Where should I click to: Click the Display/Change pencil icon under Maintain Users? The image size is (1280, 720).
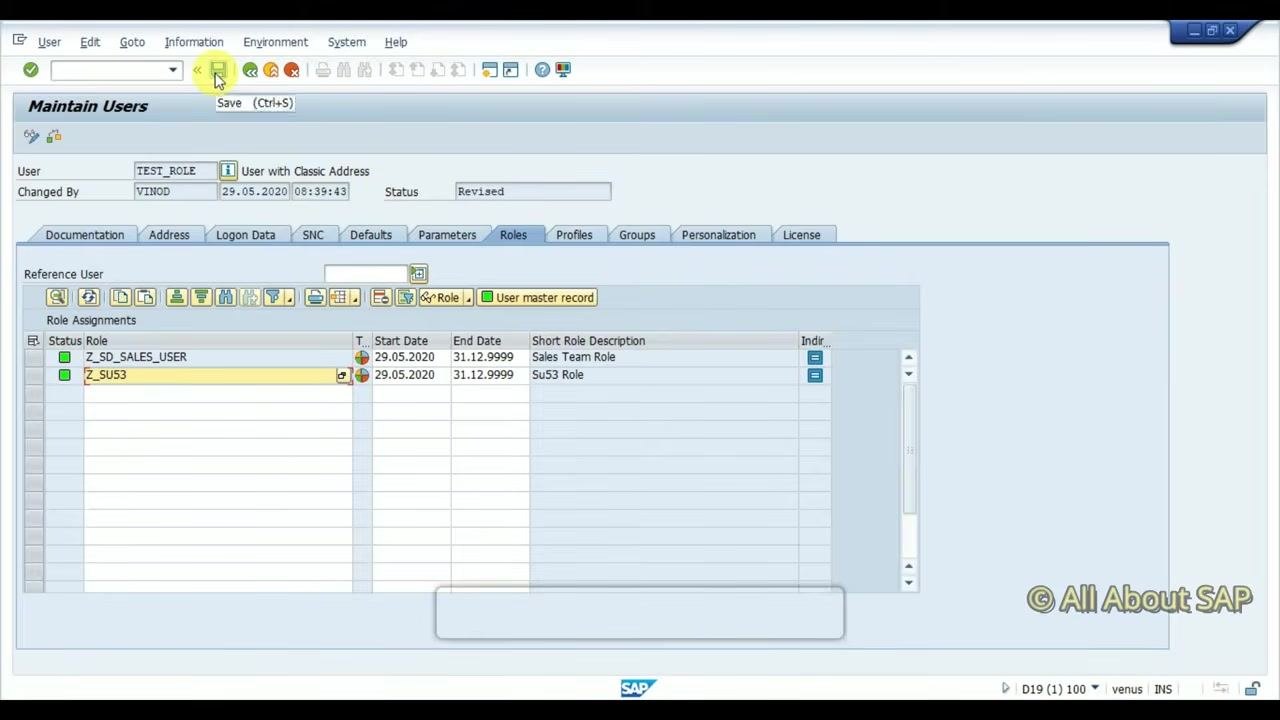click(32, 136)
